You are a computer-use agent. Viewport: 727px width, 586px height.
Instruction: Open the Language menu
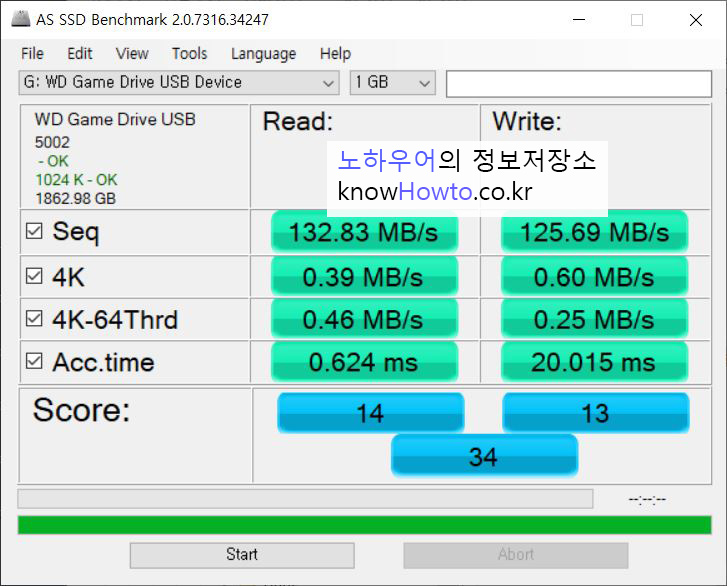tap(263, 54)
